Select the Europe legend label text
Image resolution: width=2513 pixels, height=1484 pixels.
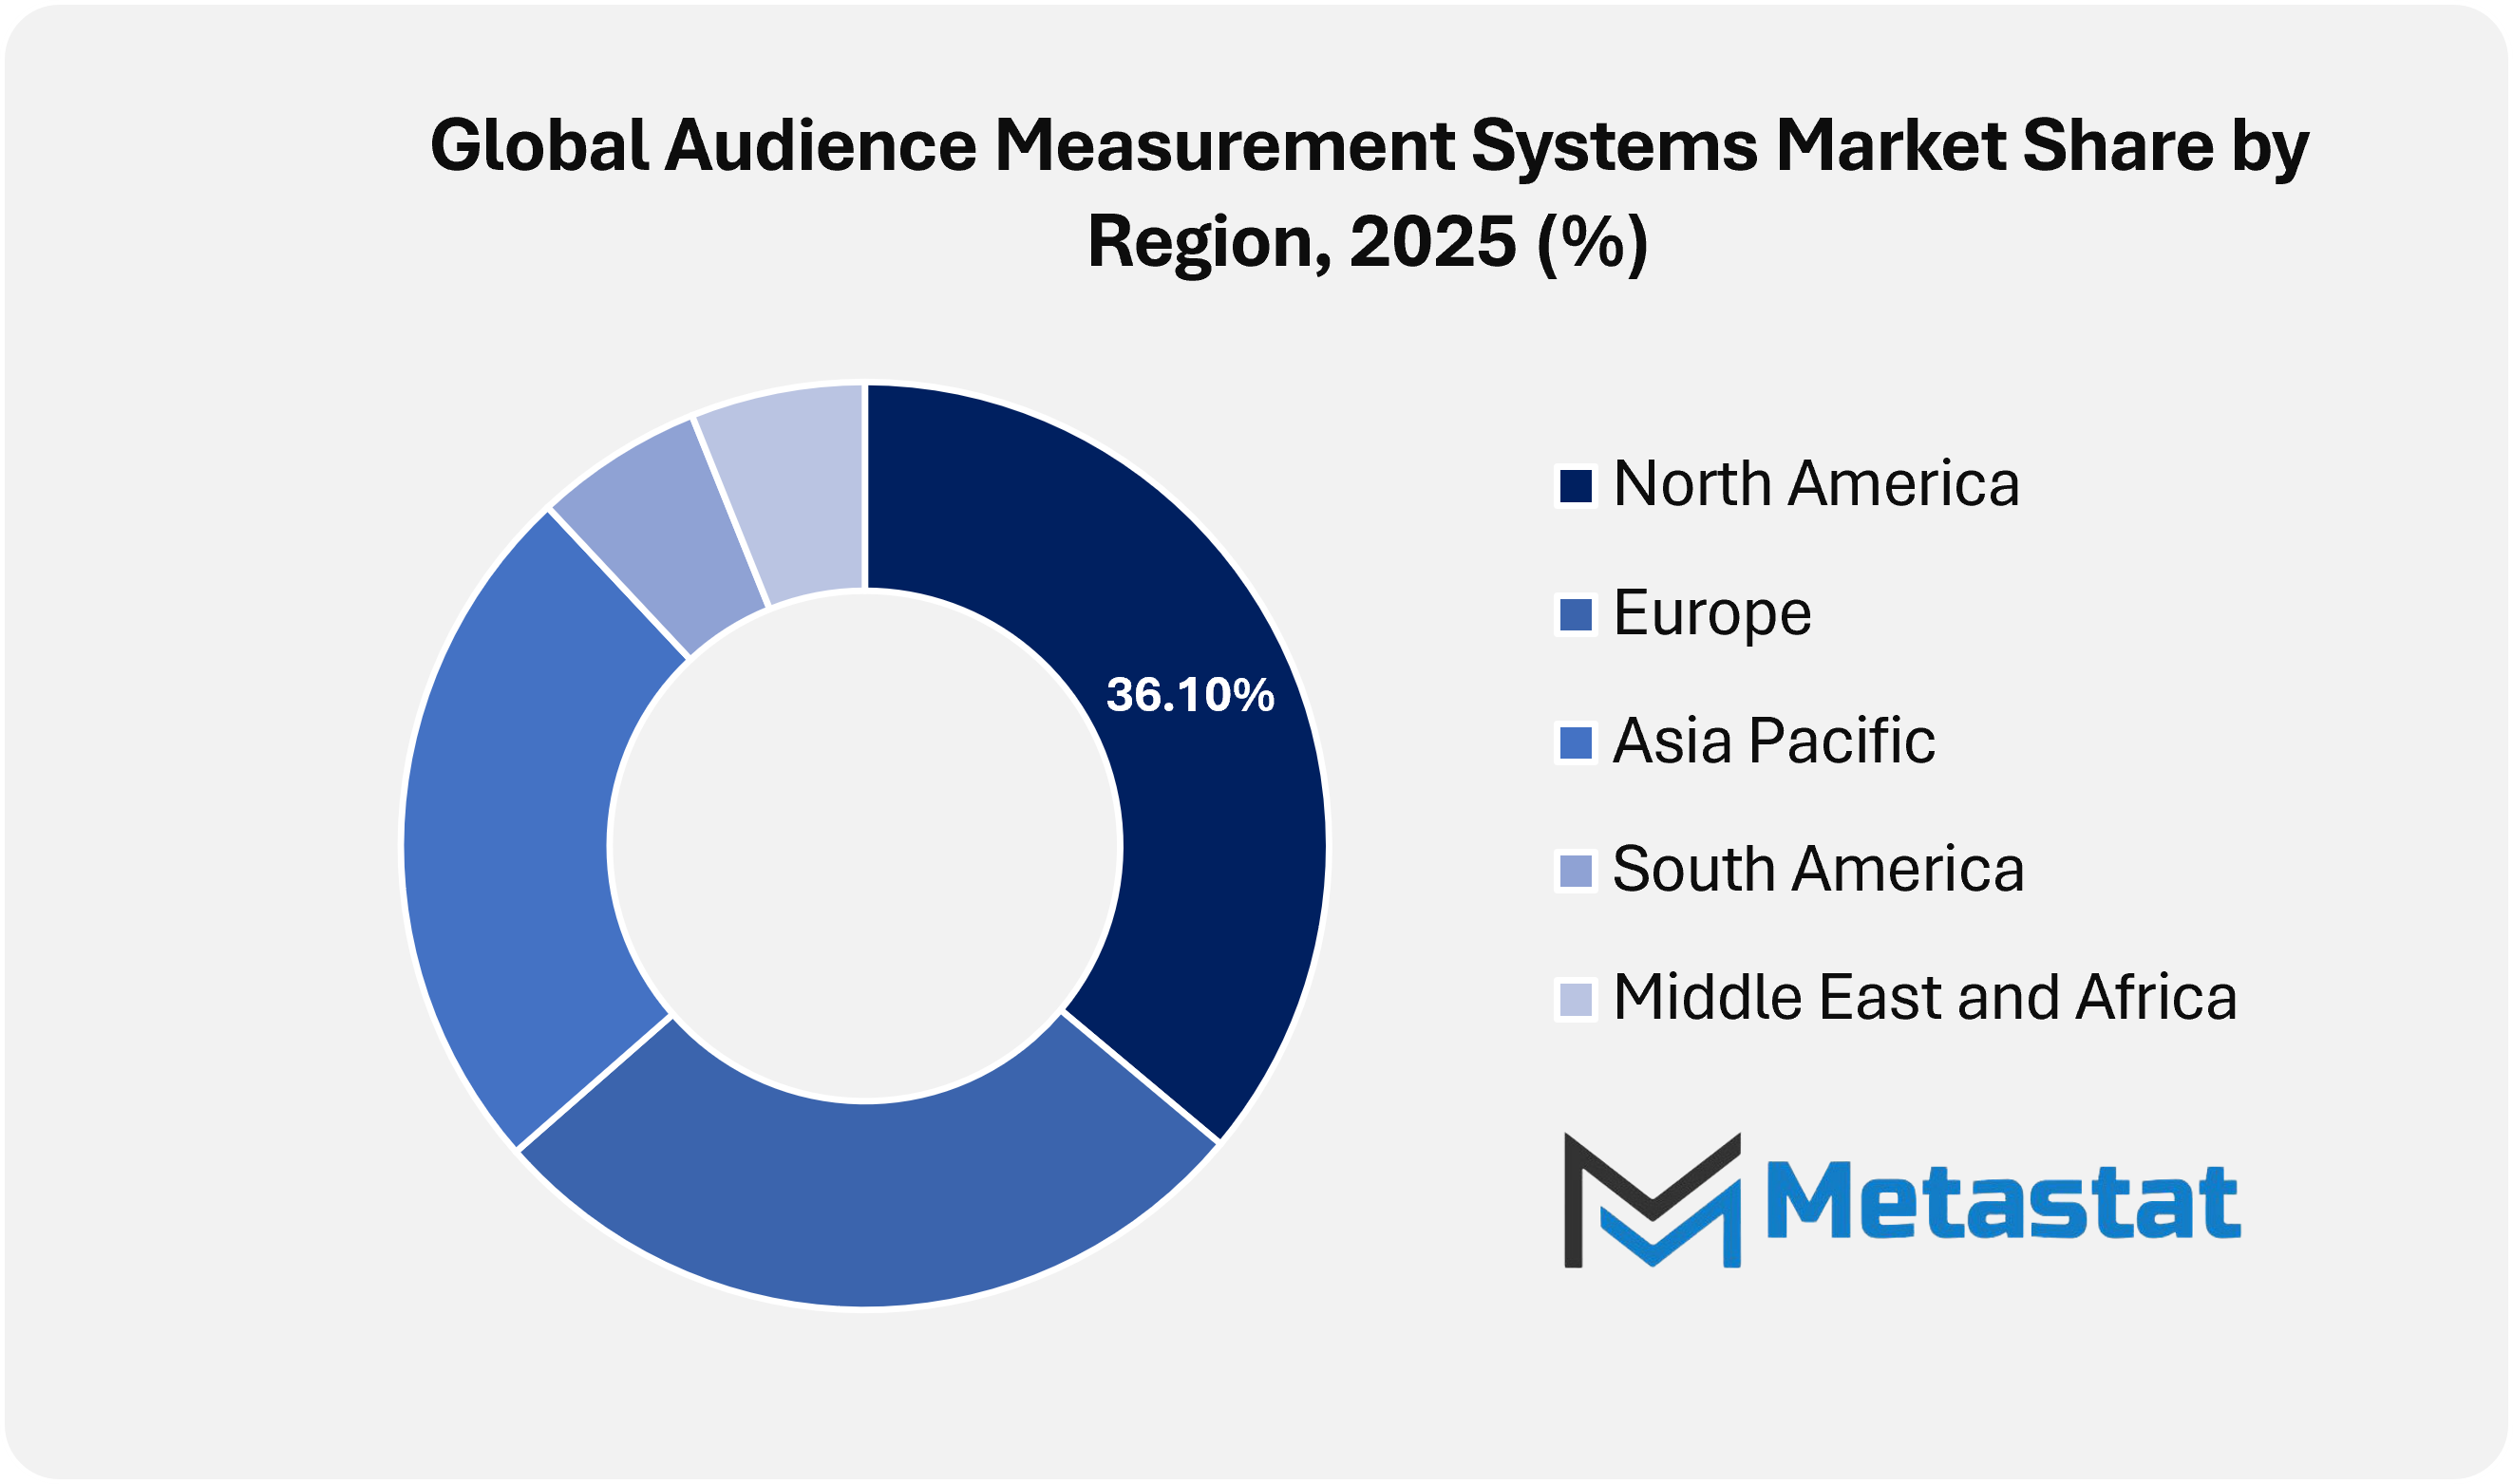[1711, 613]
